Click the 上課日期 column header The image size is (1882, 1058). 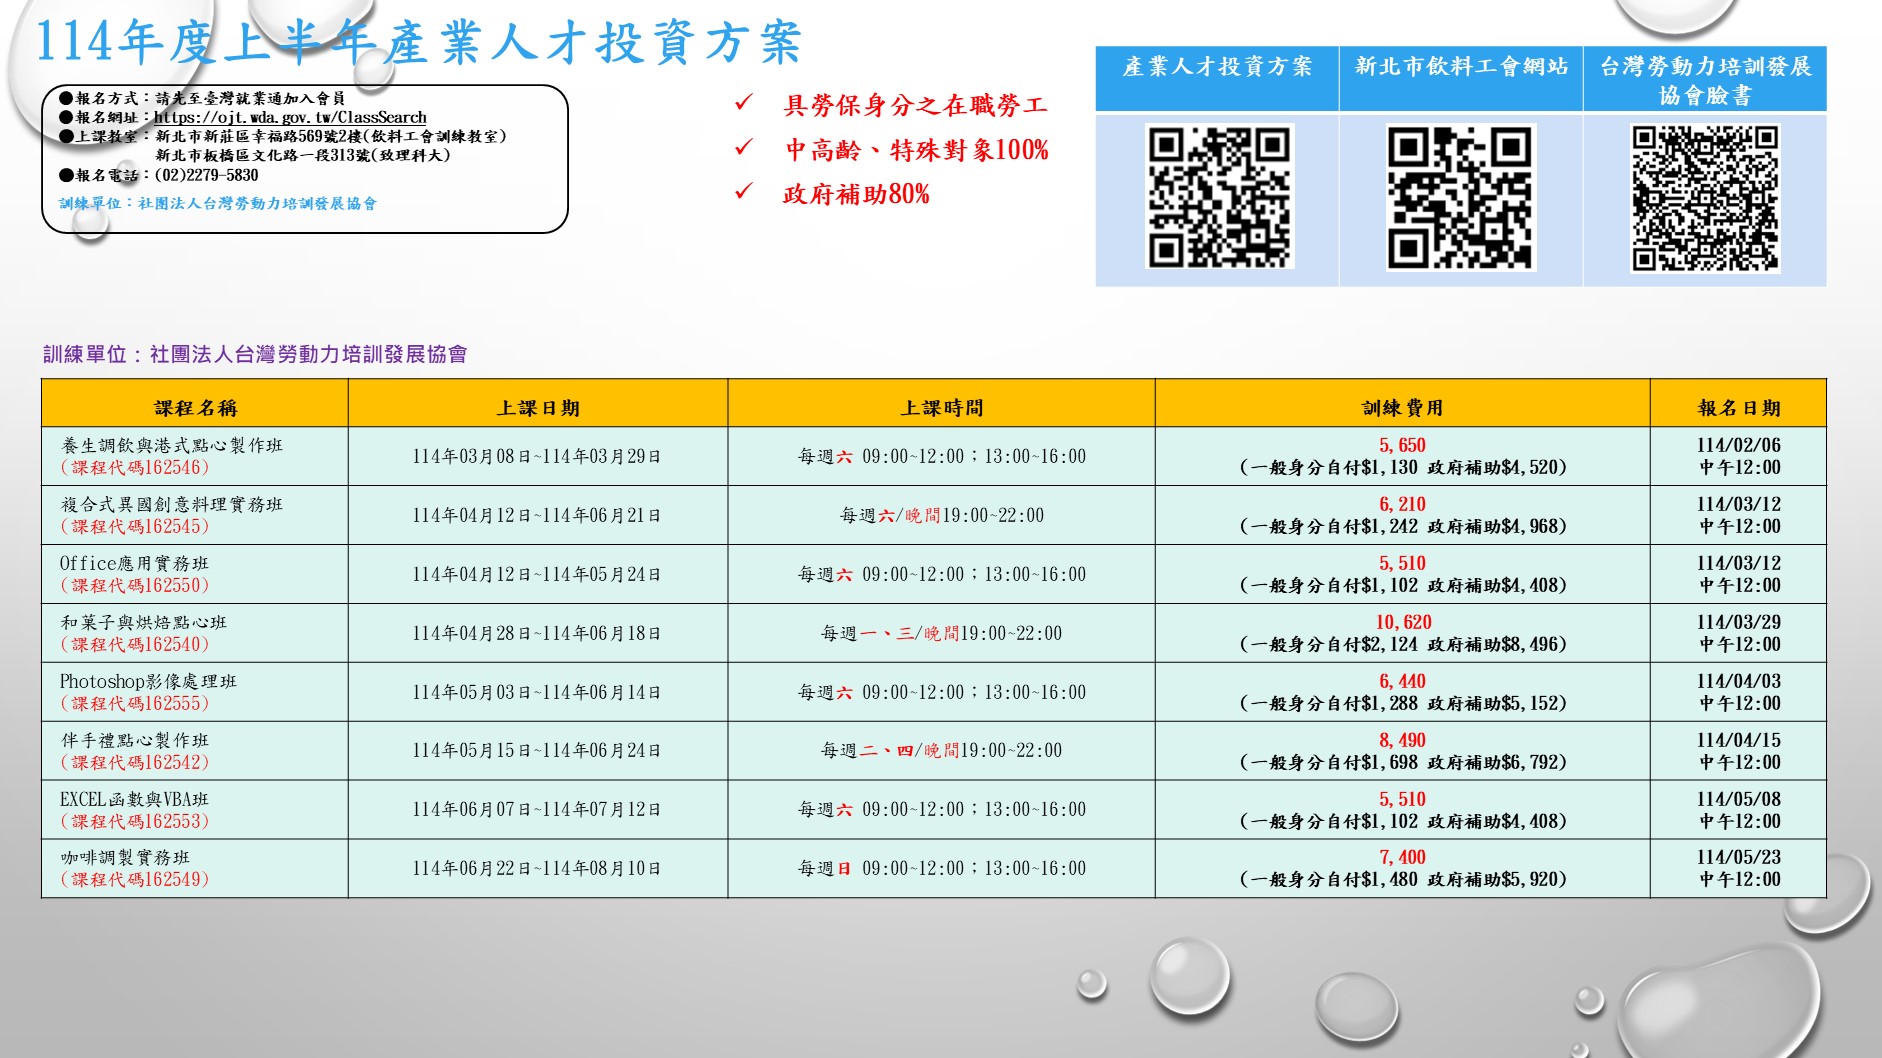coord(538,408)
